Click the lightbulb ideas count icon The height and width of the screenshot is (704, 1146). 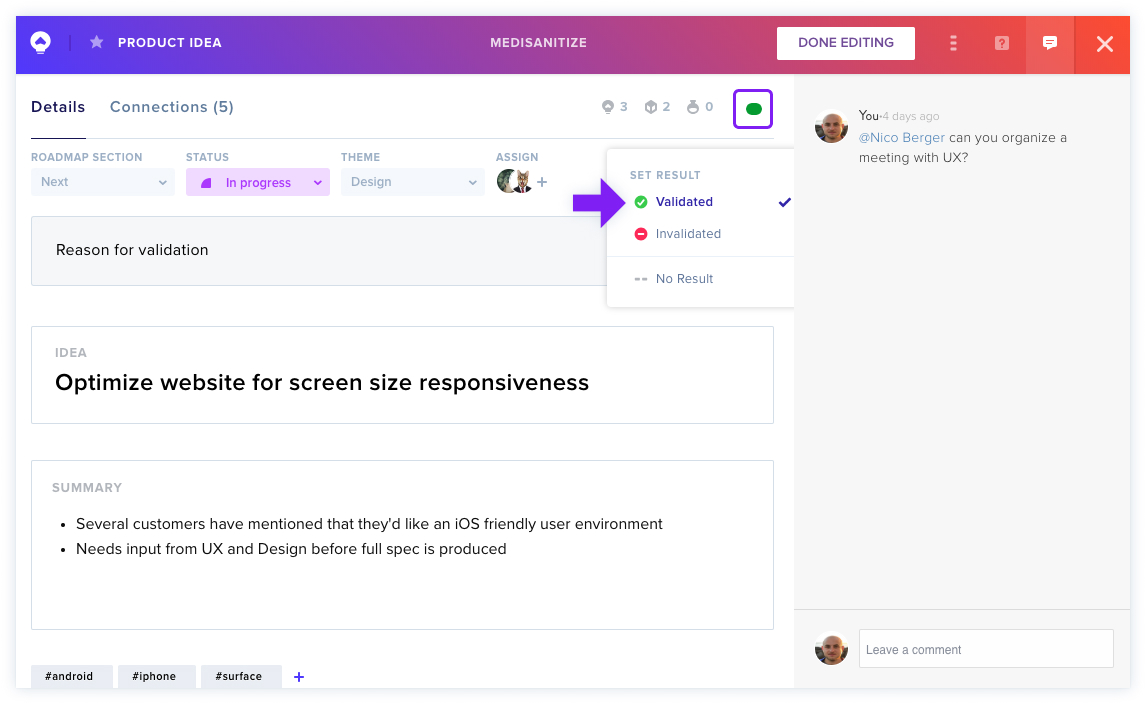[608, 107]
